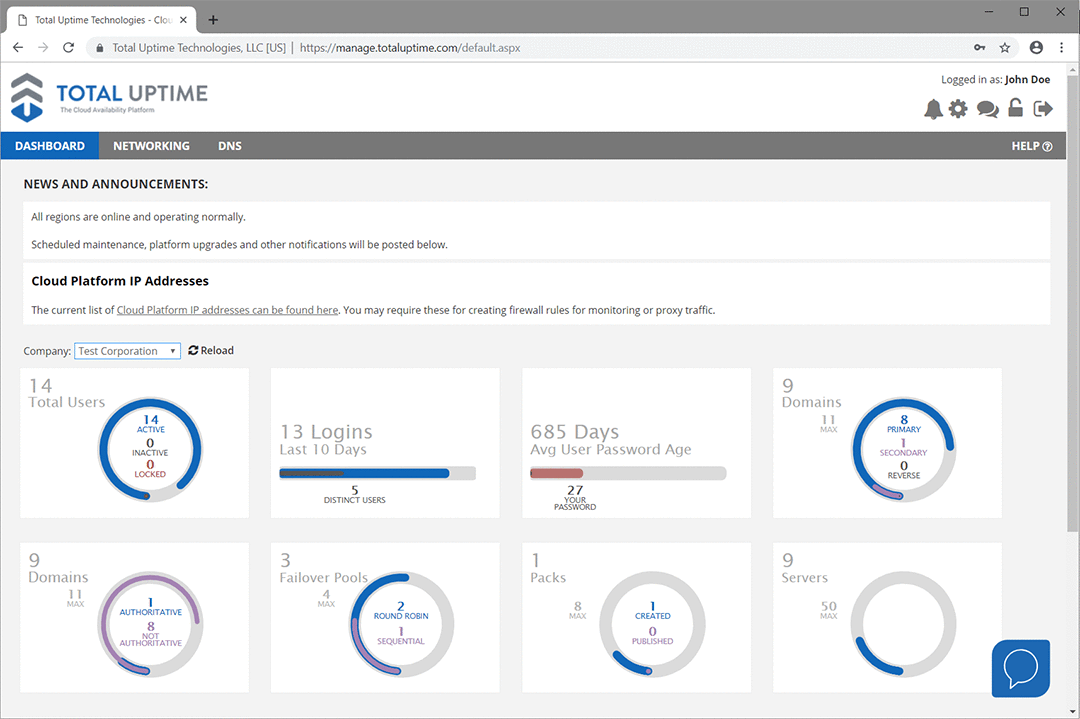Open the settings gear icon
The width and height of the screenshot is (1080, 719).
(959, 108)
